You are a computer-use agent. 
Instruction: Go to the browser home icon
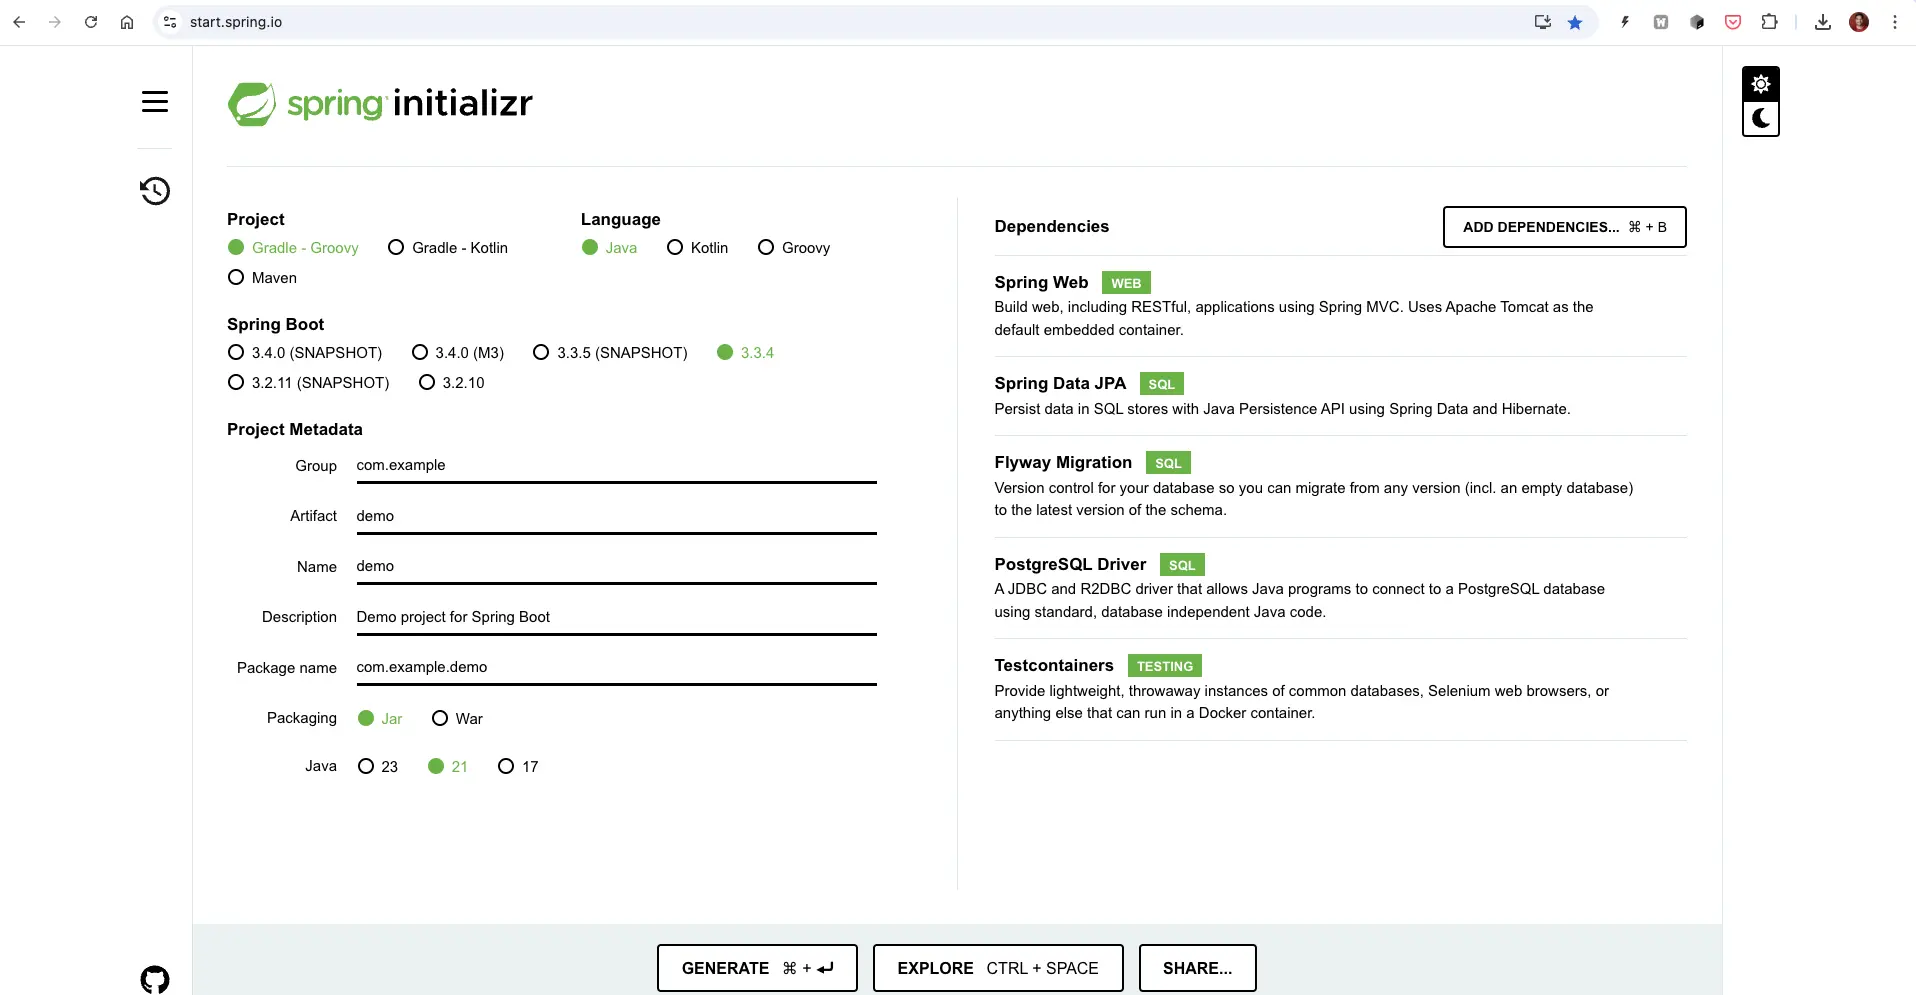point(127,22)
